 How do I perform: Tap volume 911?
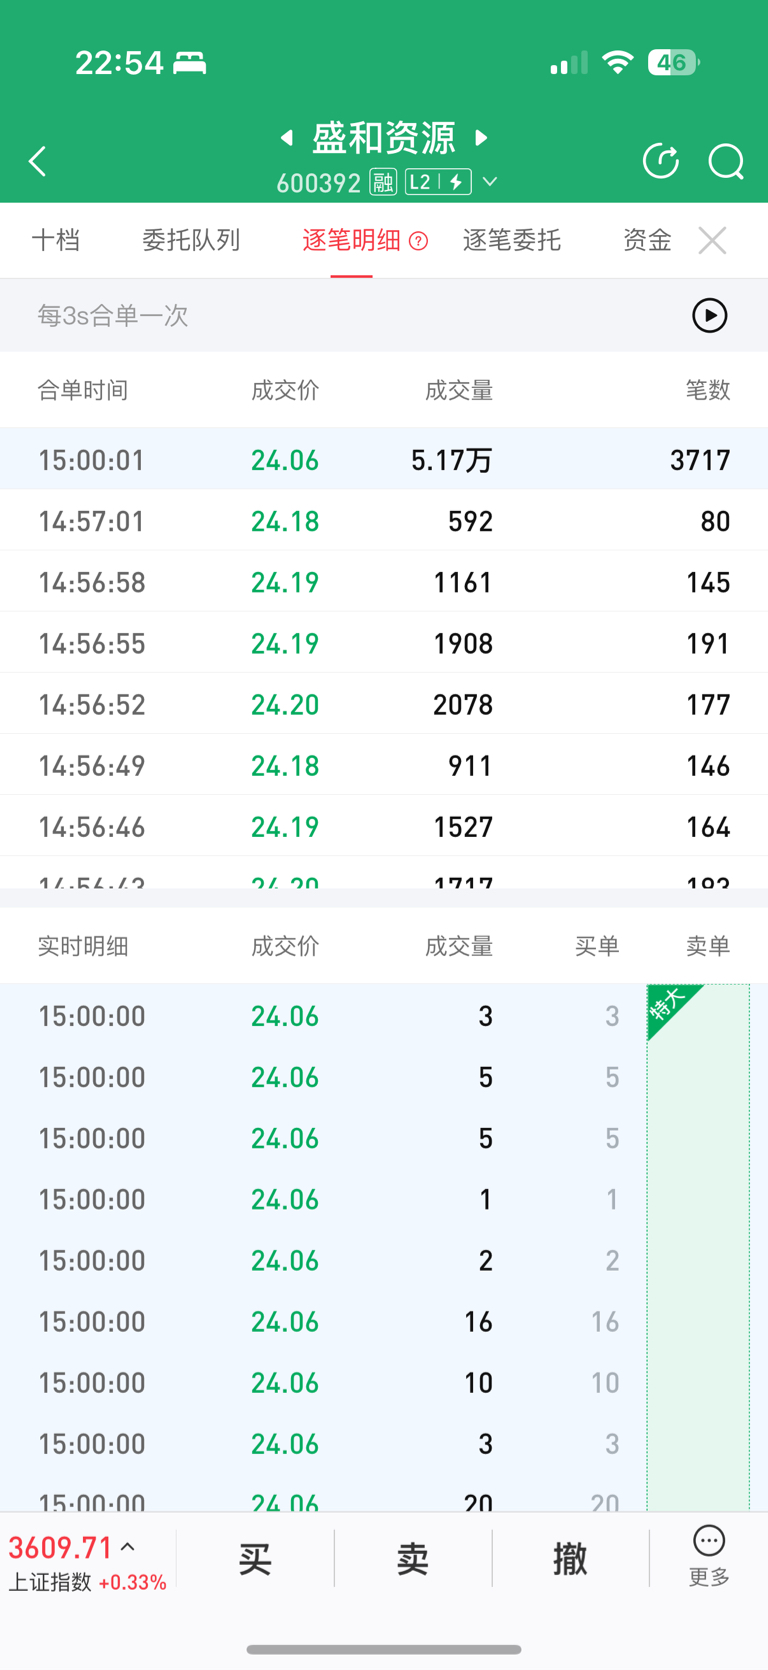(x=470, y=765)
